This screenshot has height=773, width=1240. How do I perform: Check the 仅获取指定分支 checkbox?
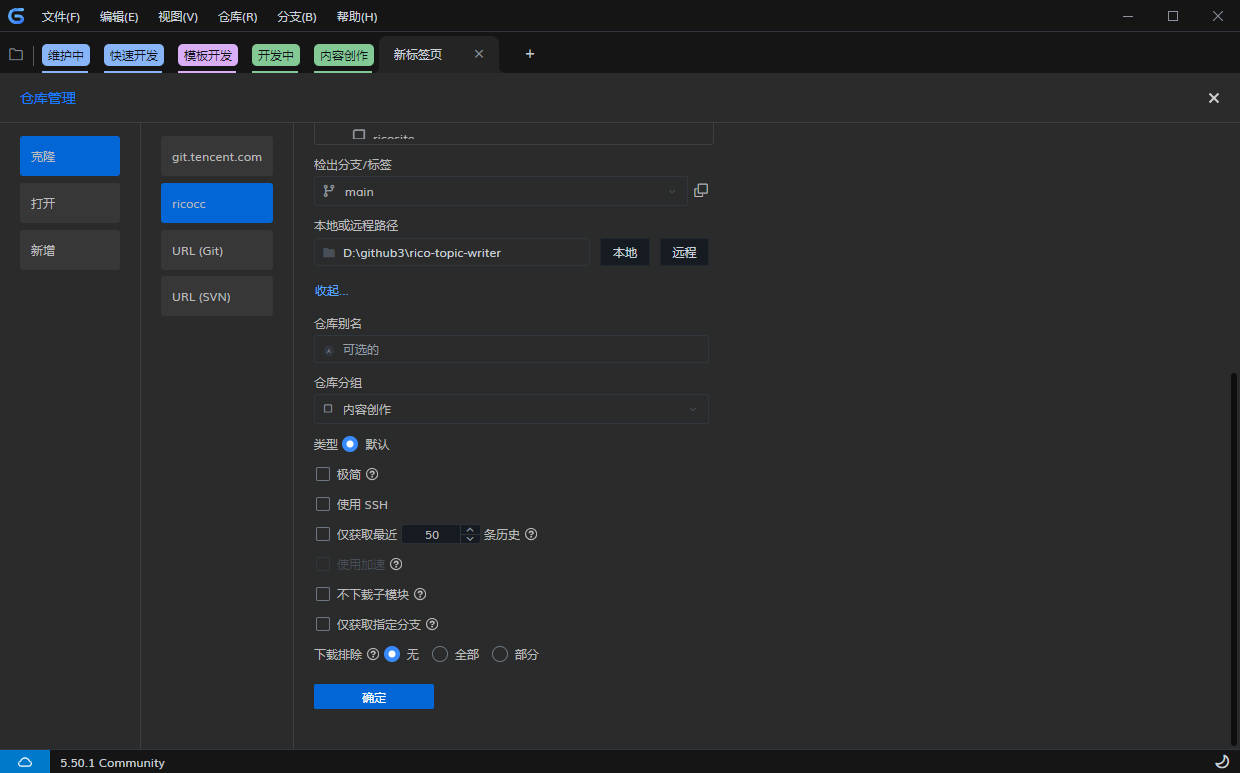point(323,624)
